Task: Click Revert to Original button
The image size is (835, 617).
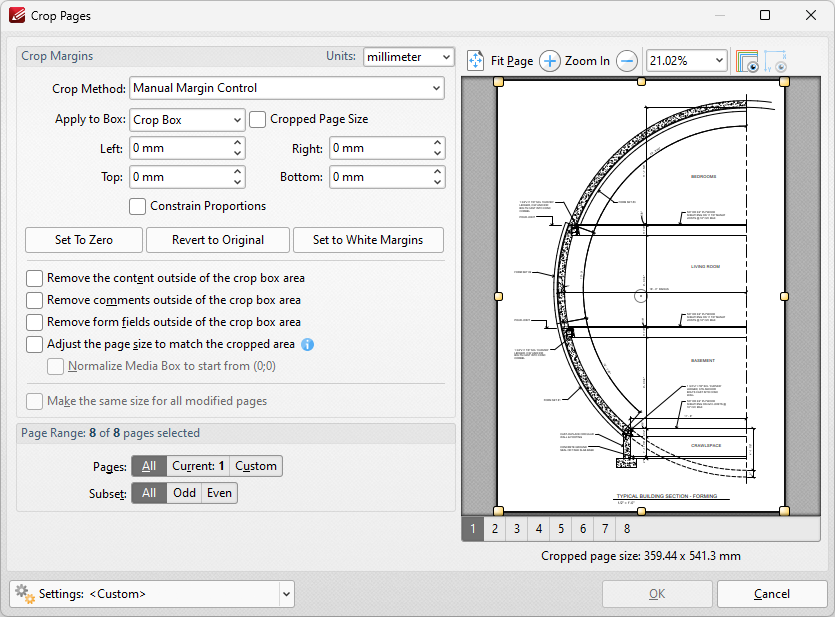Action: (218, 240)
